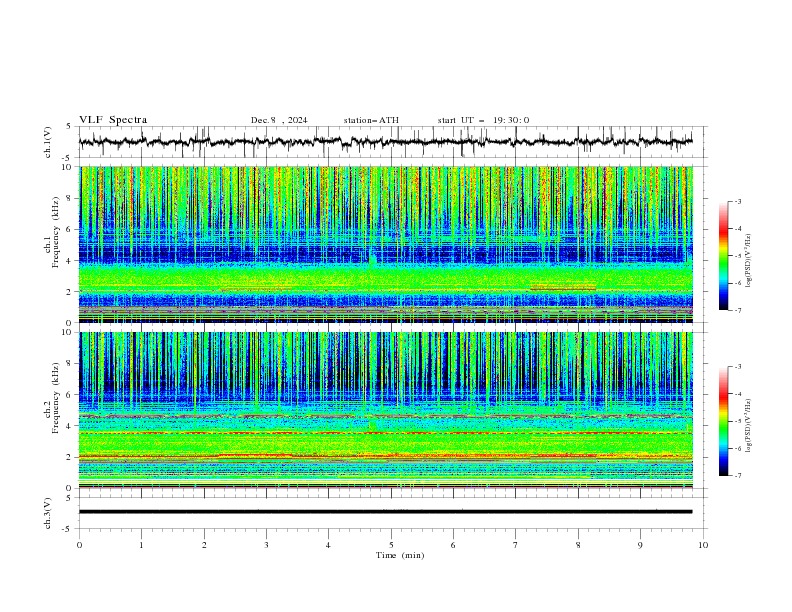
Task: Click the ch.2 colorbar "-7" tick
Action: pos(737,476)
